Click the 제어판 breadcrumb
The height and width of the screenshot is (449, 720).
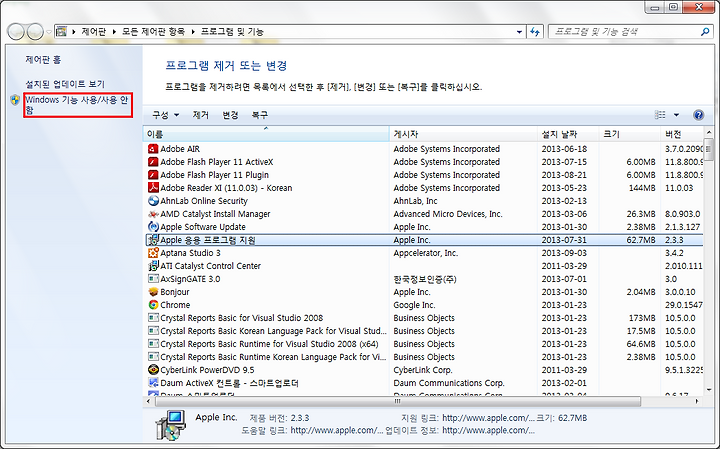94,32
